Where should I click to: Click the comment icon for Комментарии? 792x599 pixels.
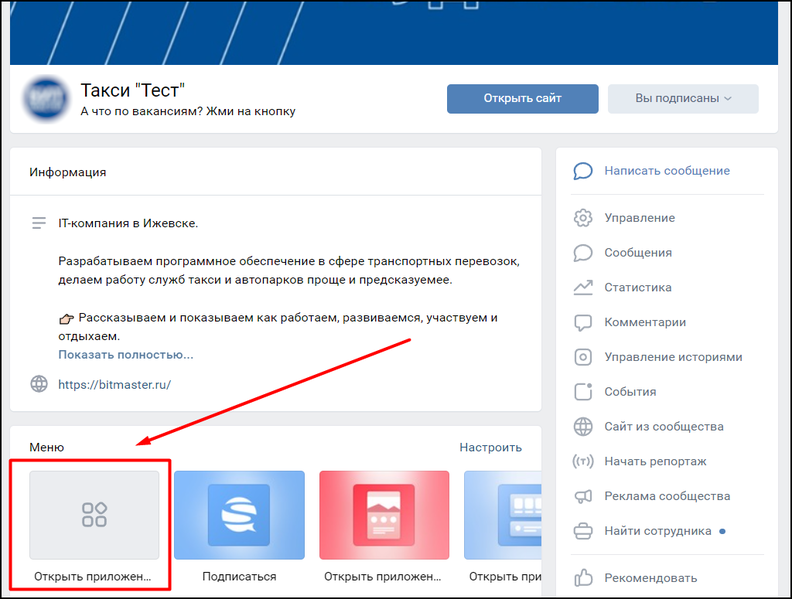click(583, 322)
